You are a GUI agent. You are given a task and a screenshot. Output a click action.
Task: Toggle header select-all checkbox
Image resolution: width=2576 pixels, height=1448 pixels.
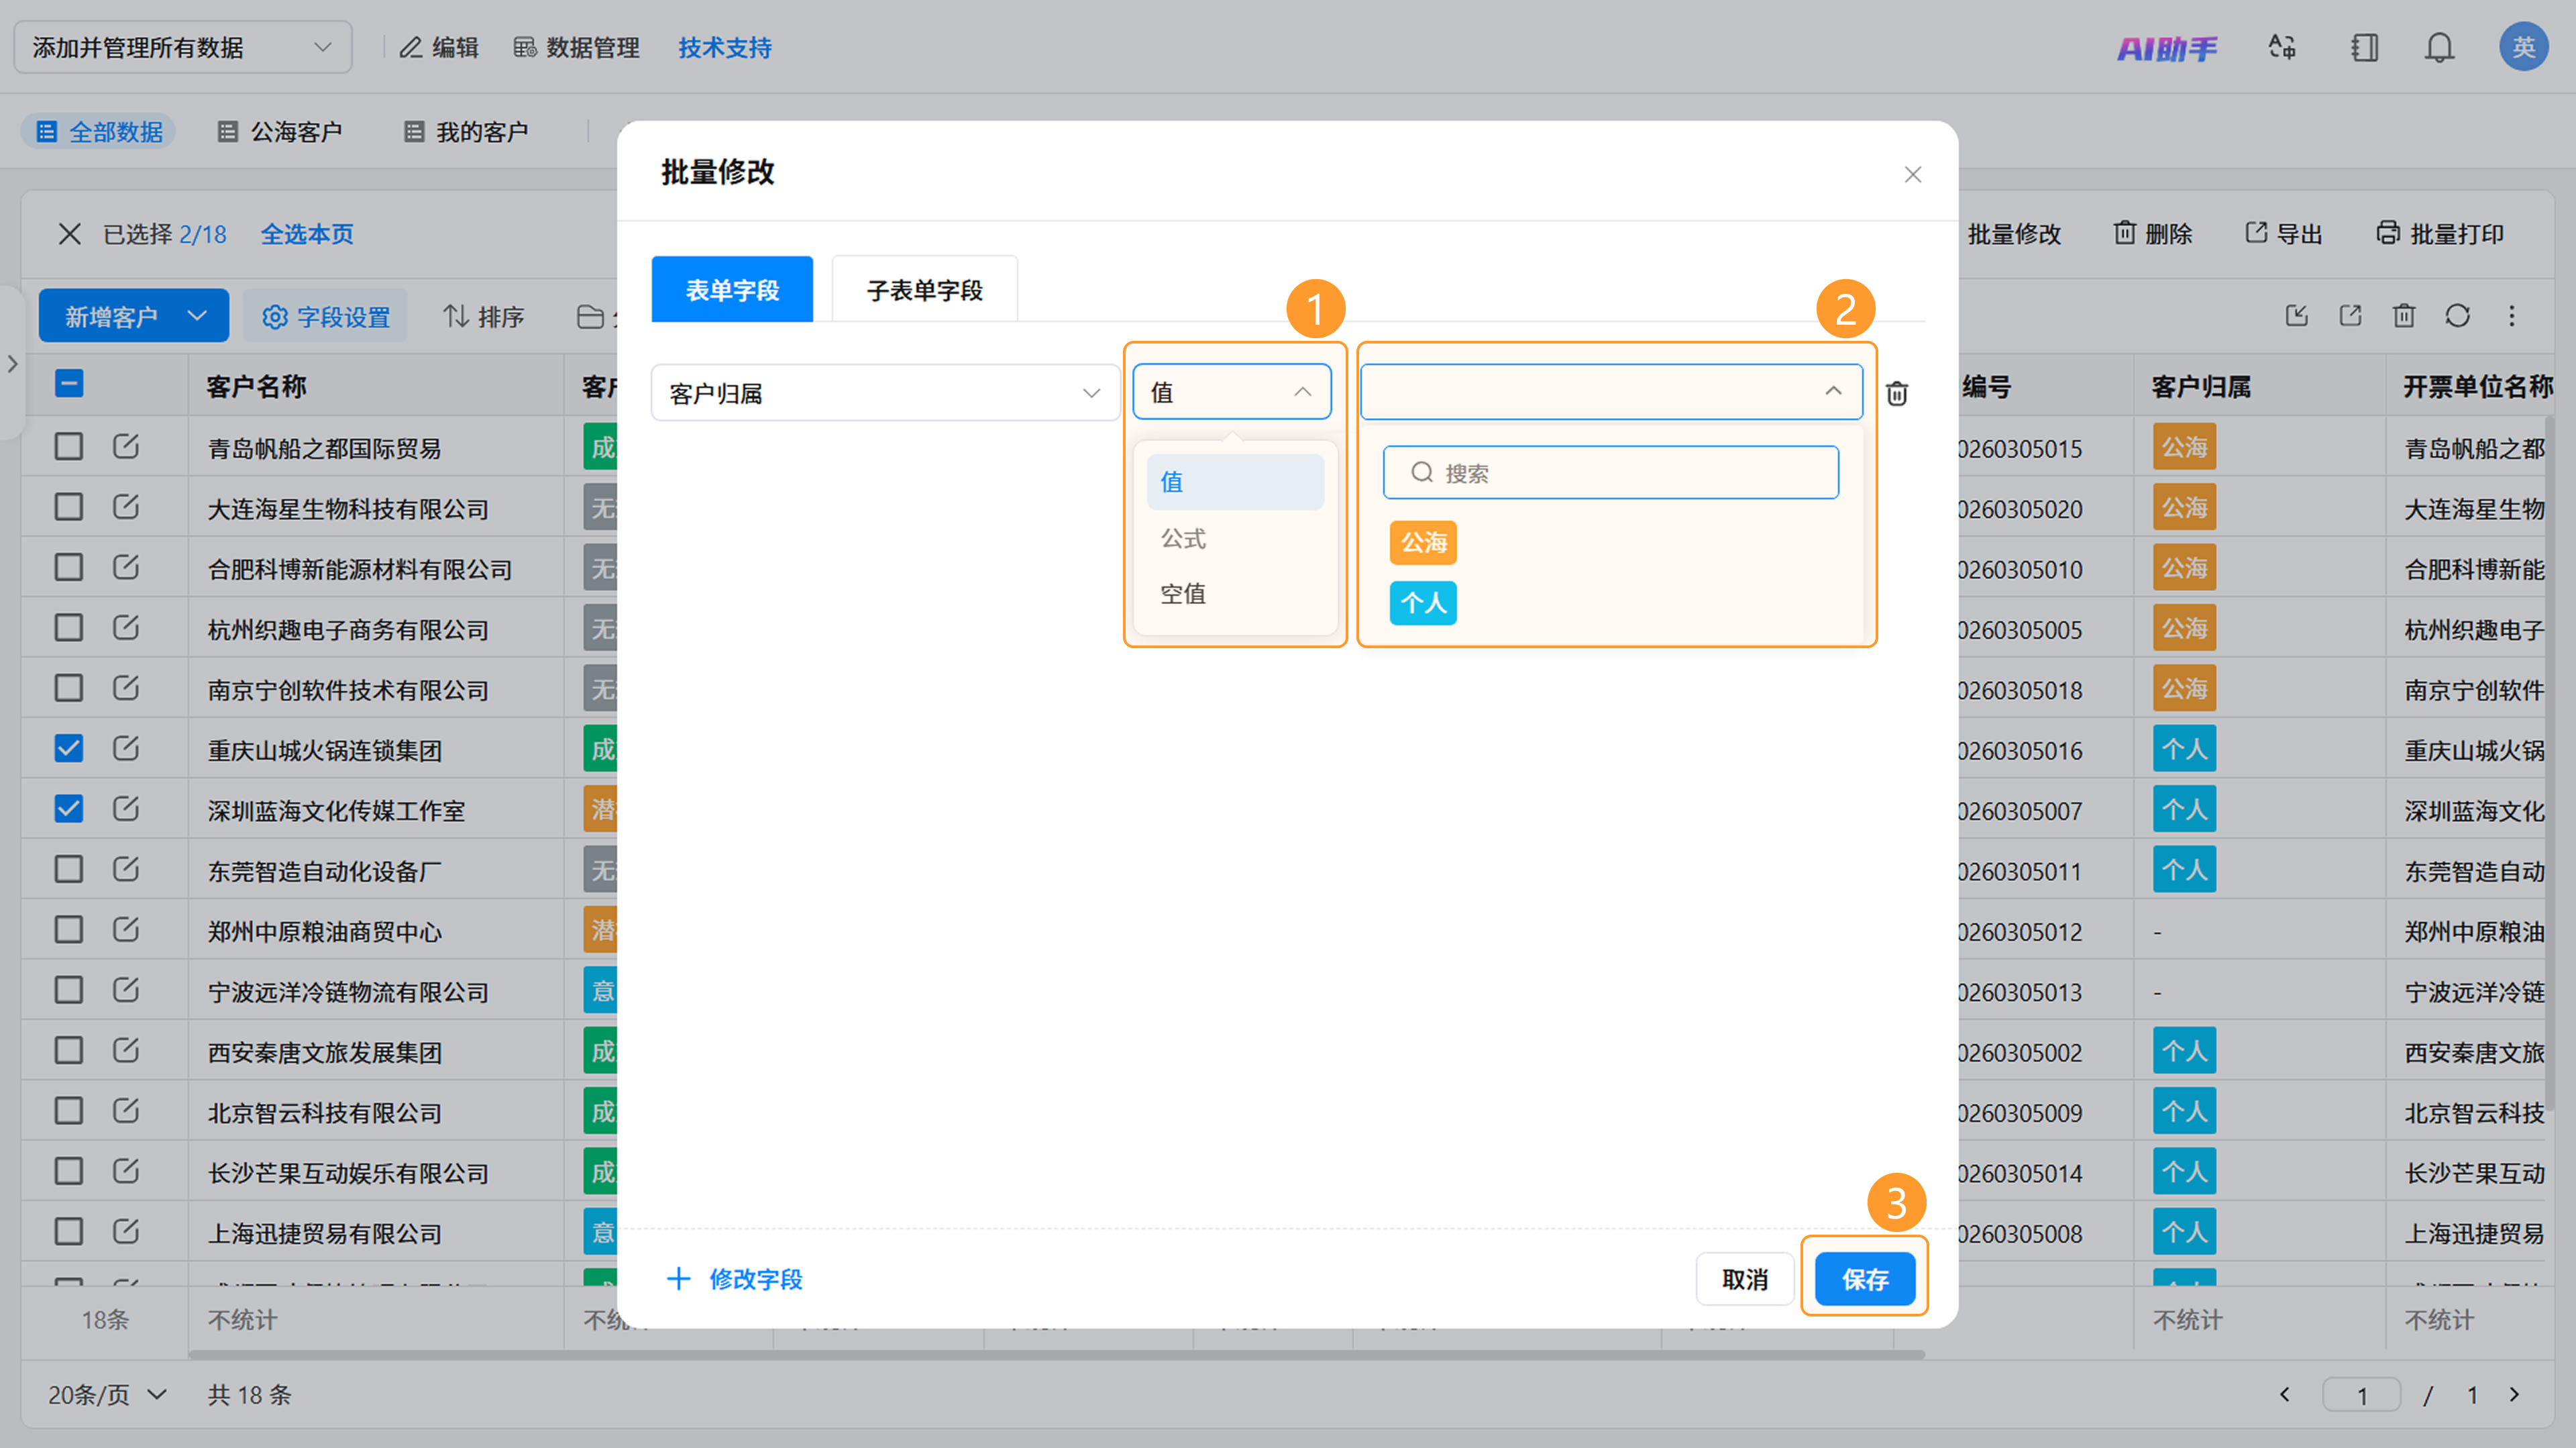pos(69,384)
